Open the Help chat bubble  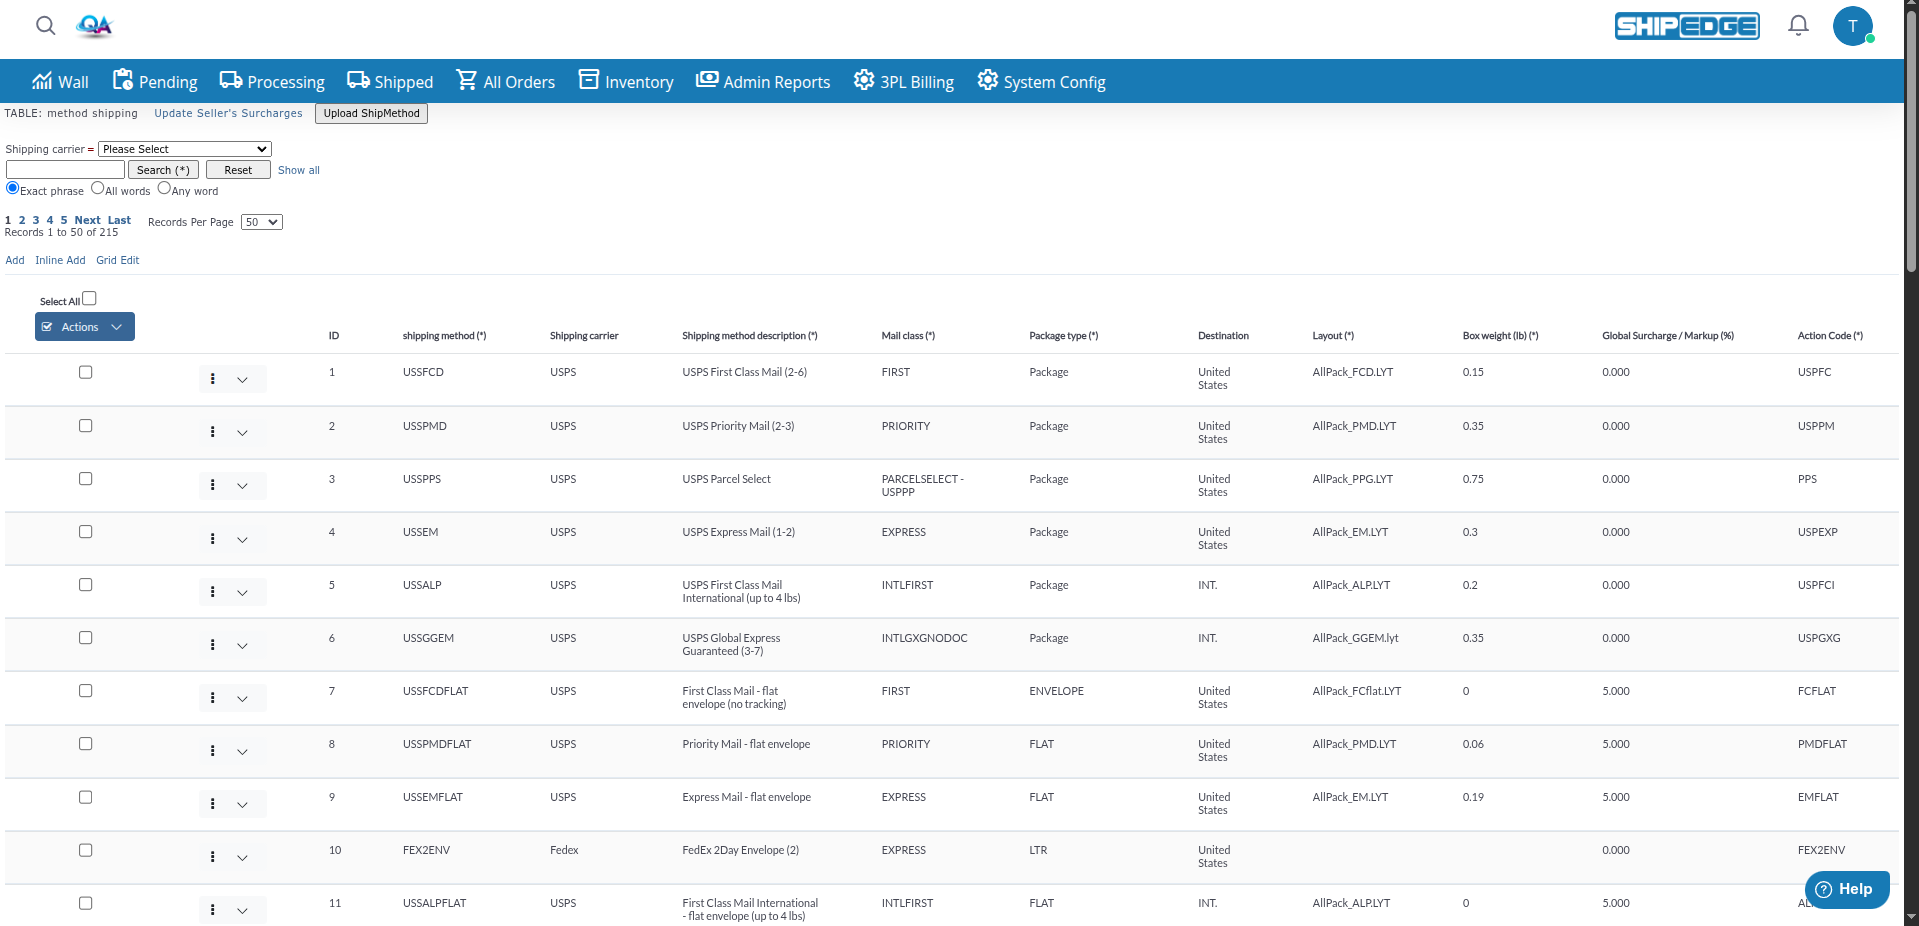1845,889
